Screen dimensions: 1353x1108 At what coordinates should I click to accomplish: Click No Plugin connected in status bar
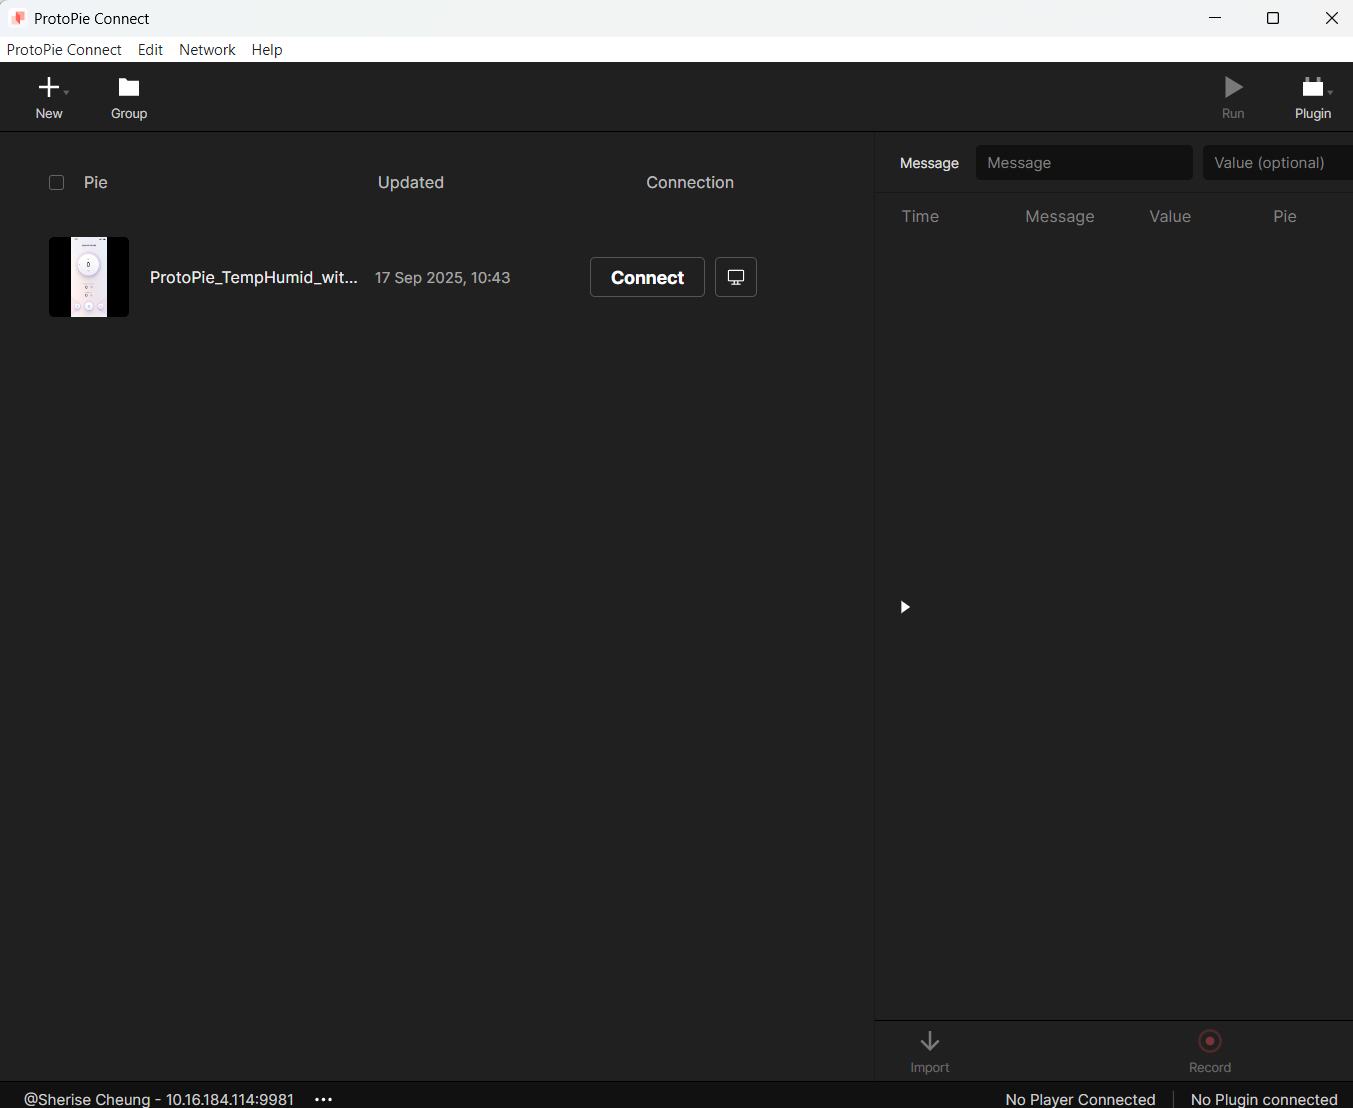tap(1264, 1098)
